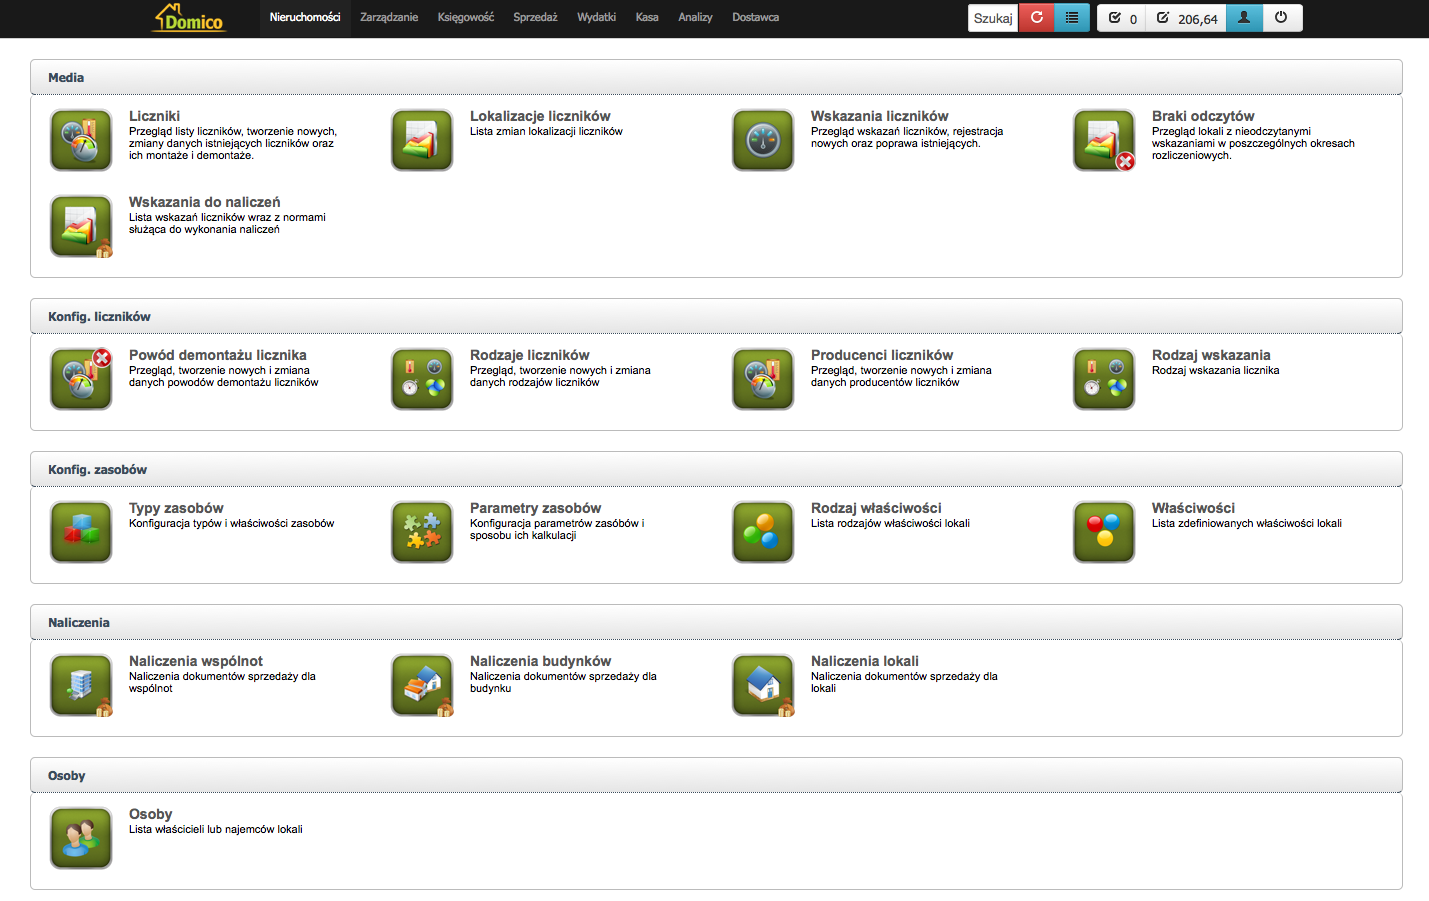
Task: Open the Rodzaj wskazania icon
Action: pyautogui.click(x=1104, y=379)
